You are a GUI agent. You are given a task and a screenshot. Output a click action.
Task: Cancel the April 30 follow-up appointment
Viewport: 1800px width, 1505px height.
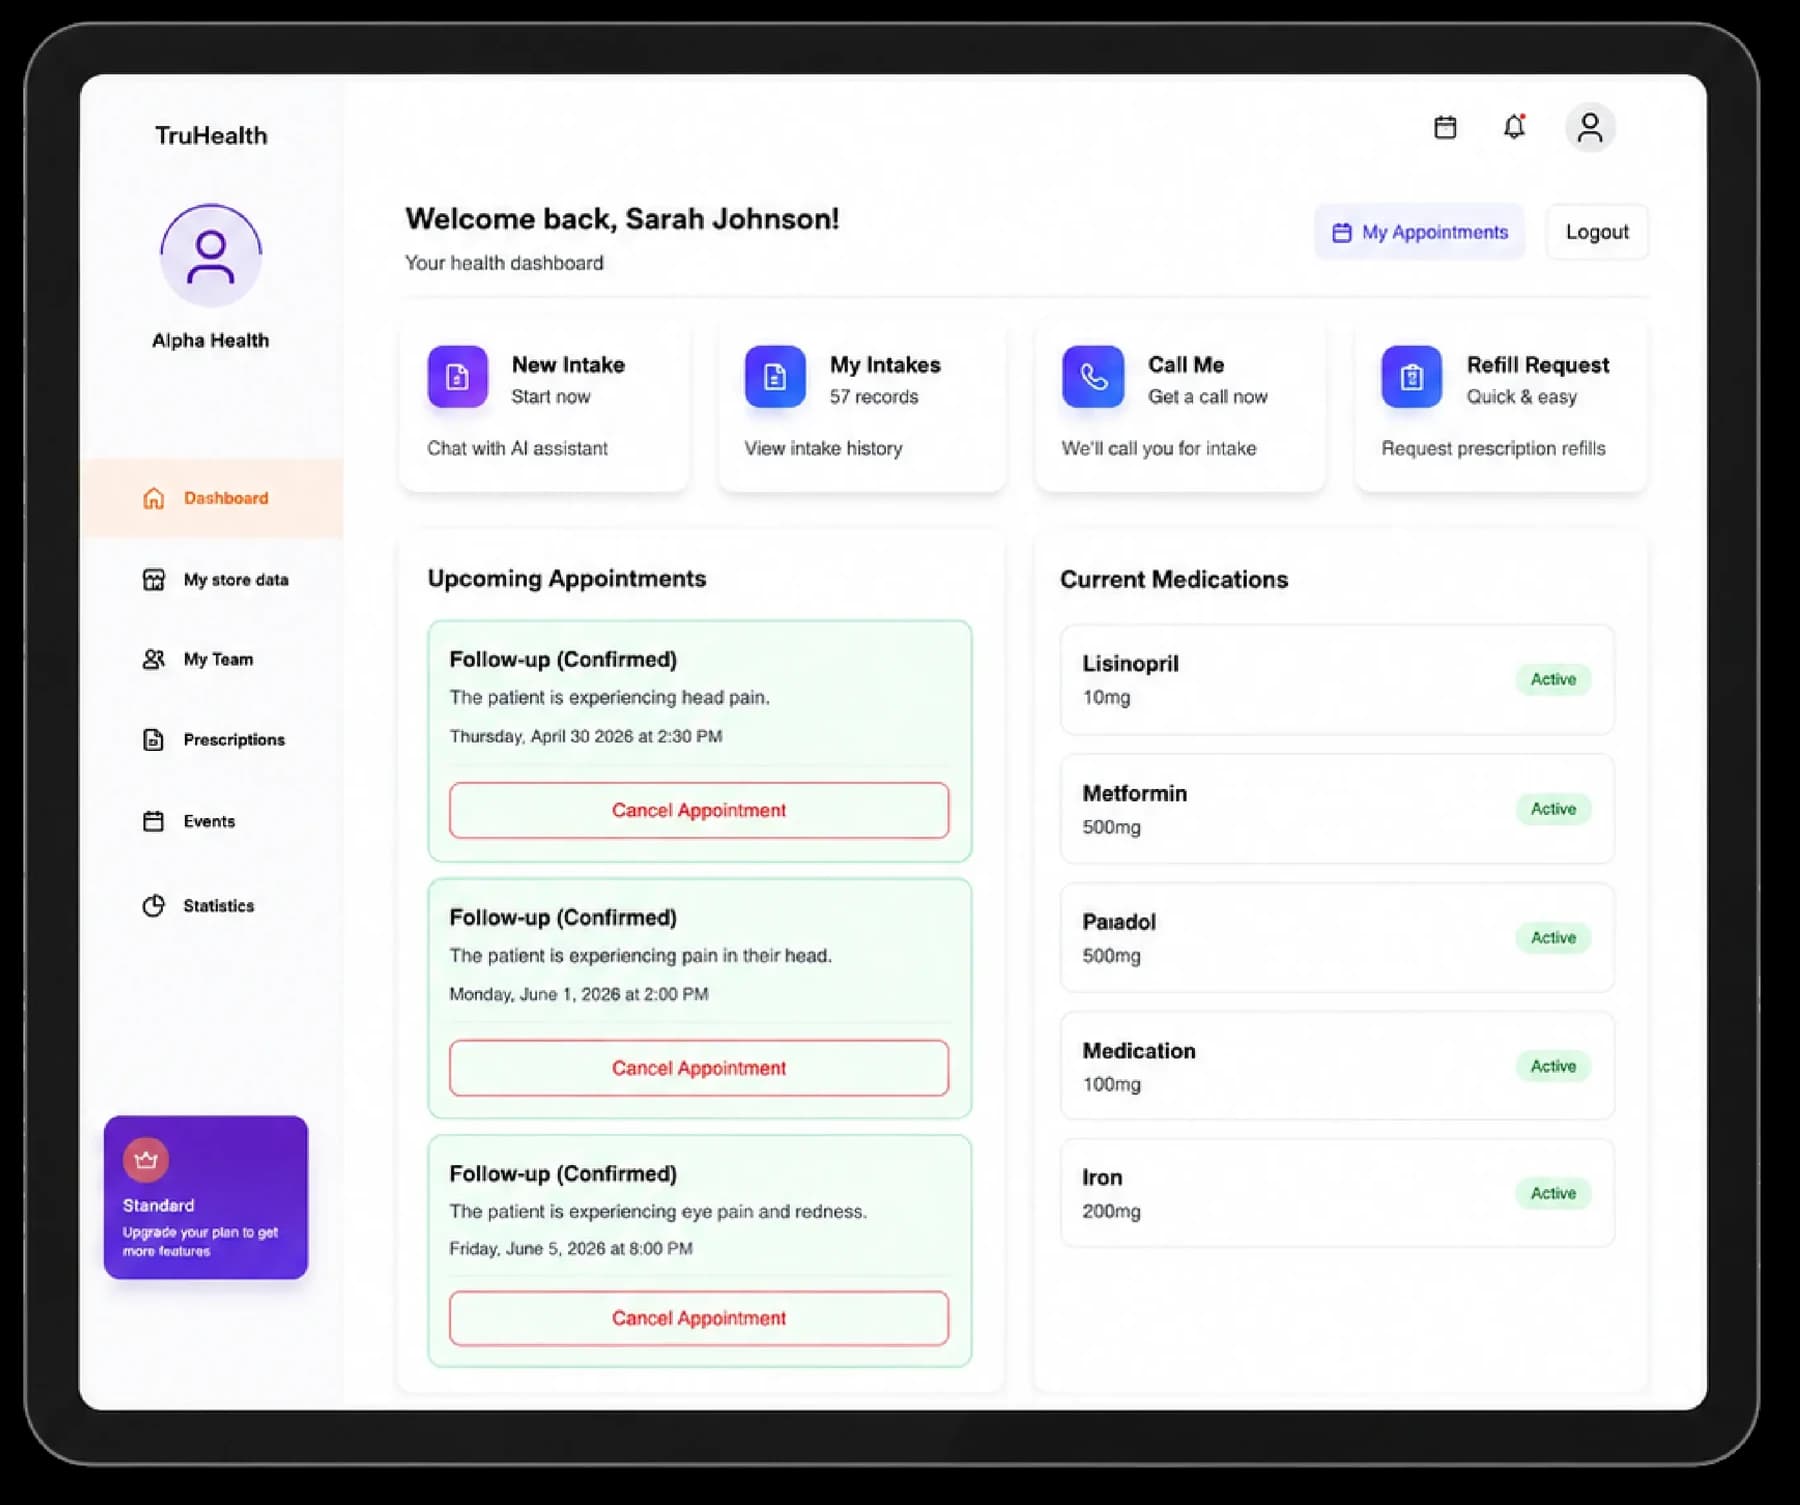point(699,810)
